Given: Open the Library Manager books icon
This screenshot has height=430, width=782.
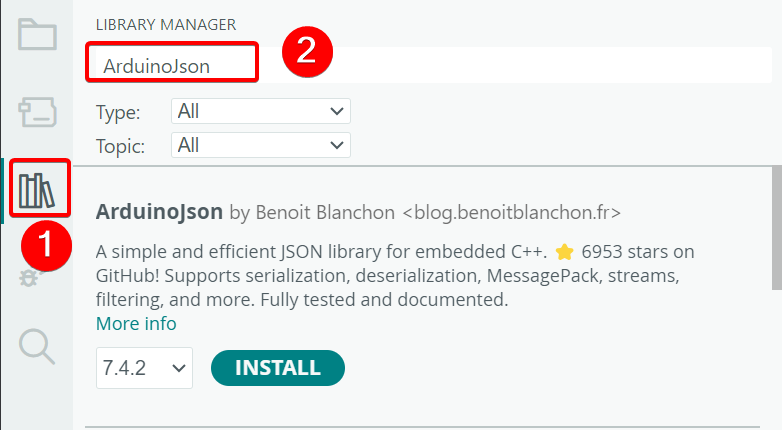Looking at the screenshot, I should 40,188.
